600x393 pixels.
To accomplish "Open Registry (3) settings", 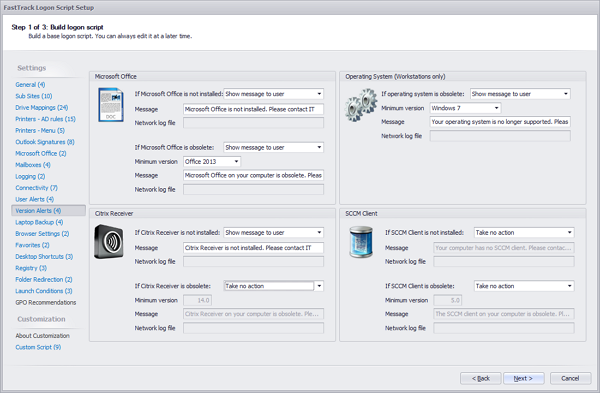I will tap(31, 268).
